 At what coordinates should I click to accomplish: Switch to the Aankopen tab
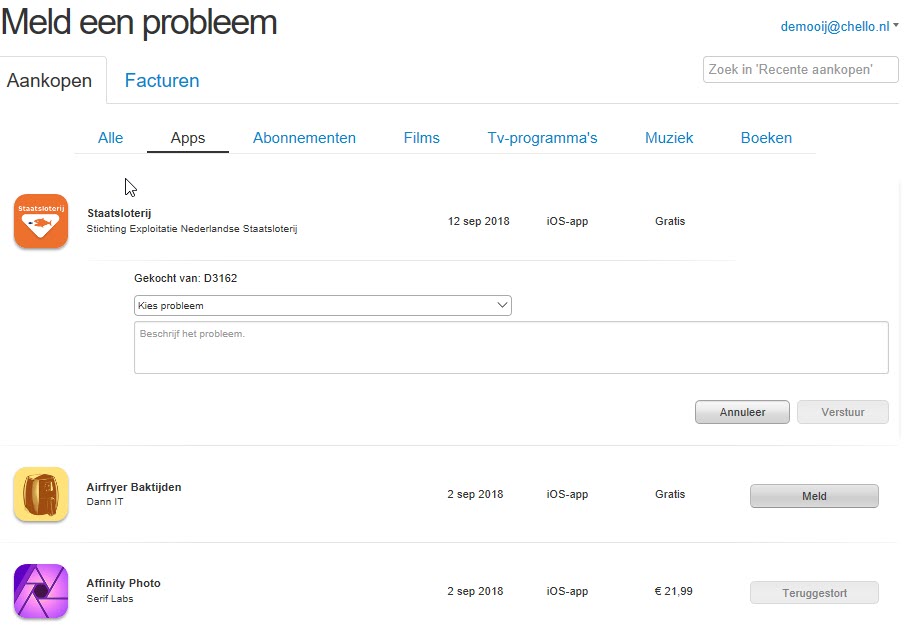[49, 80]
